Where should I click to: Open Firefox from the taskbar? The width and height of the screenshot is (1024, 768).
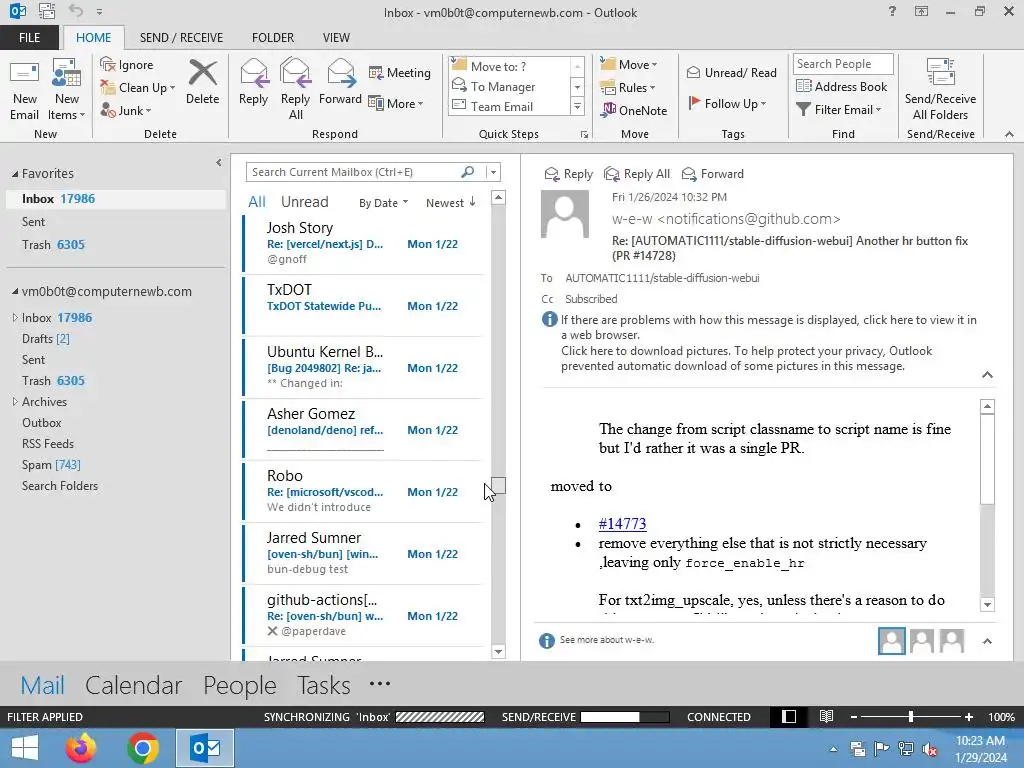(81, 748)
